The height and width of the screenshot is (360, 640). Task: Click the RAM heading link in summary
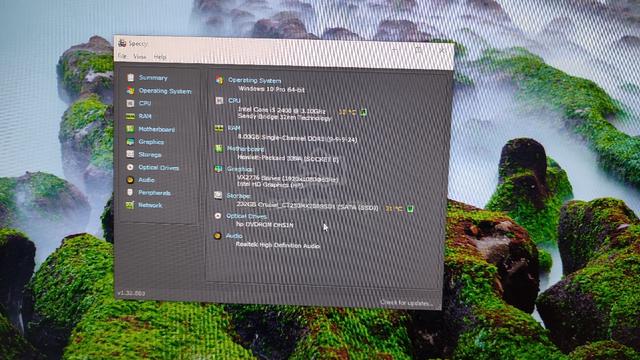pyautogui.click(x=233, y=128)
